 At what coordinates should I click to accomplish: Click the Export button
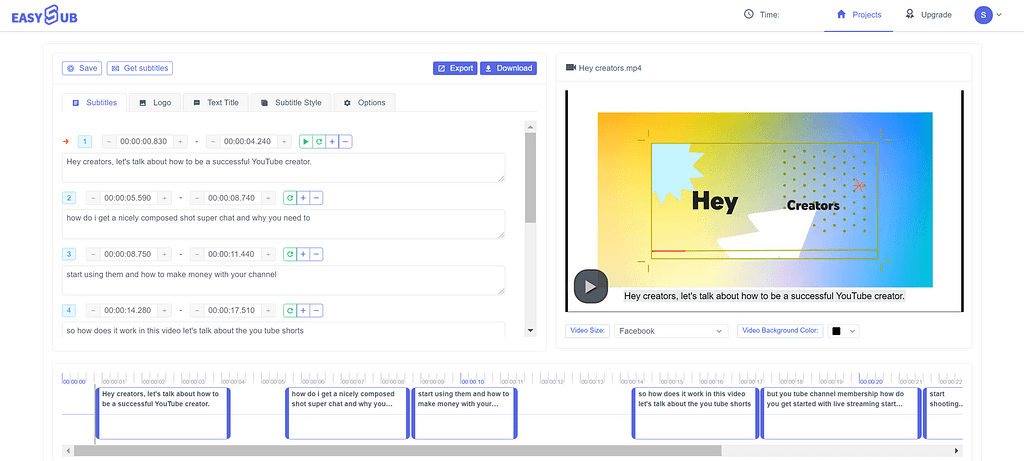[x=455, y=68]
